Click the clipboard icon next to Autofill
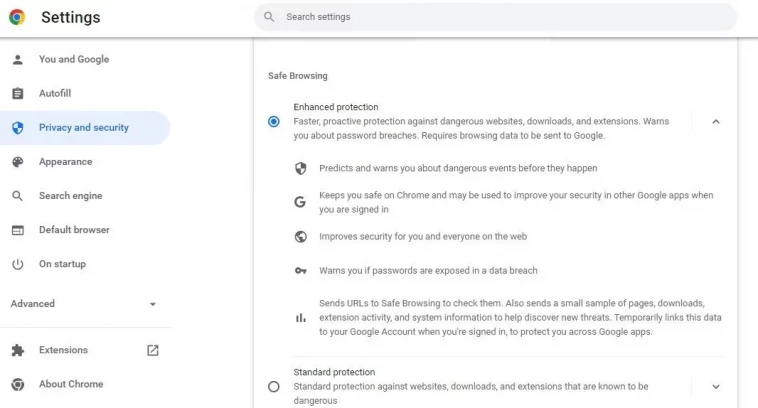The height and width of the screenshot is (408, 758). 17,93
